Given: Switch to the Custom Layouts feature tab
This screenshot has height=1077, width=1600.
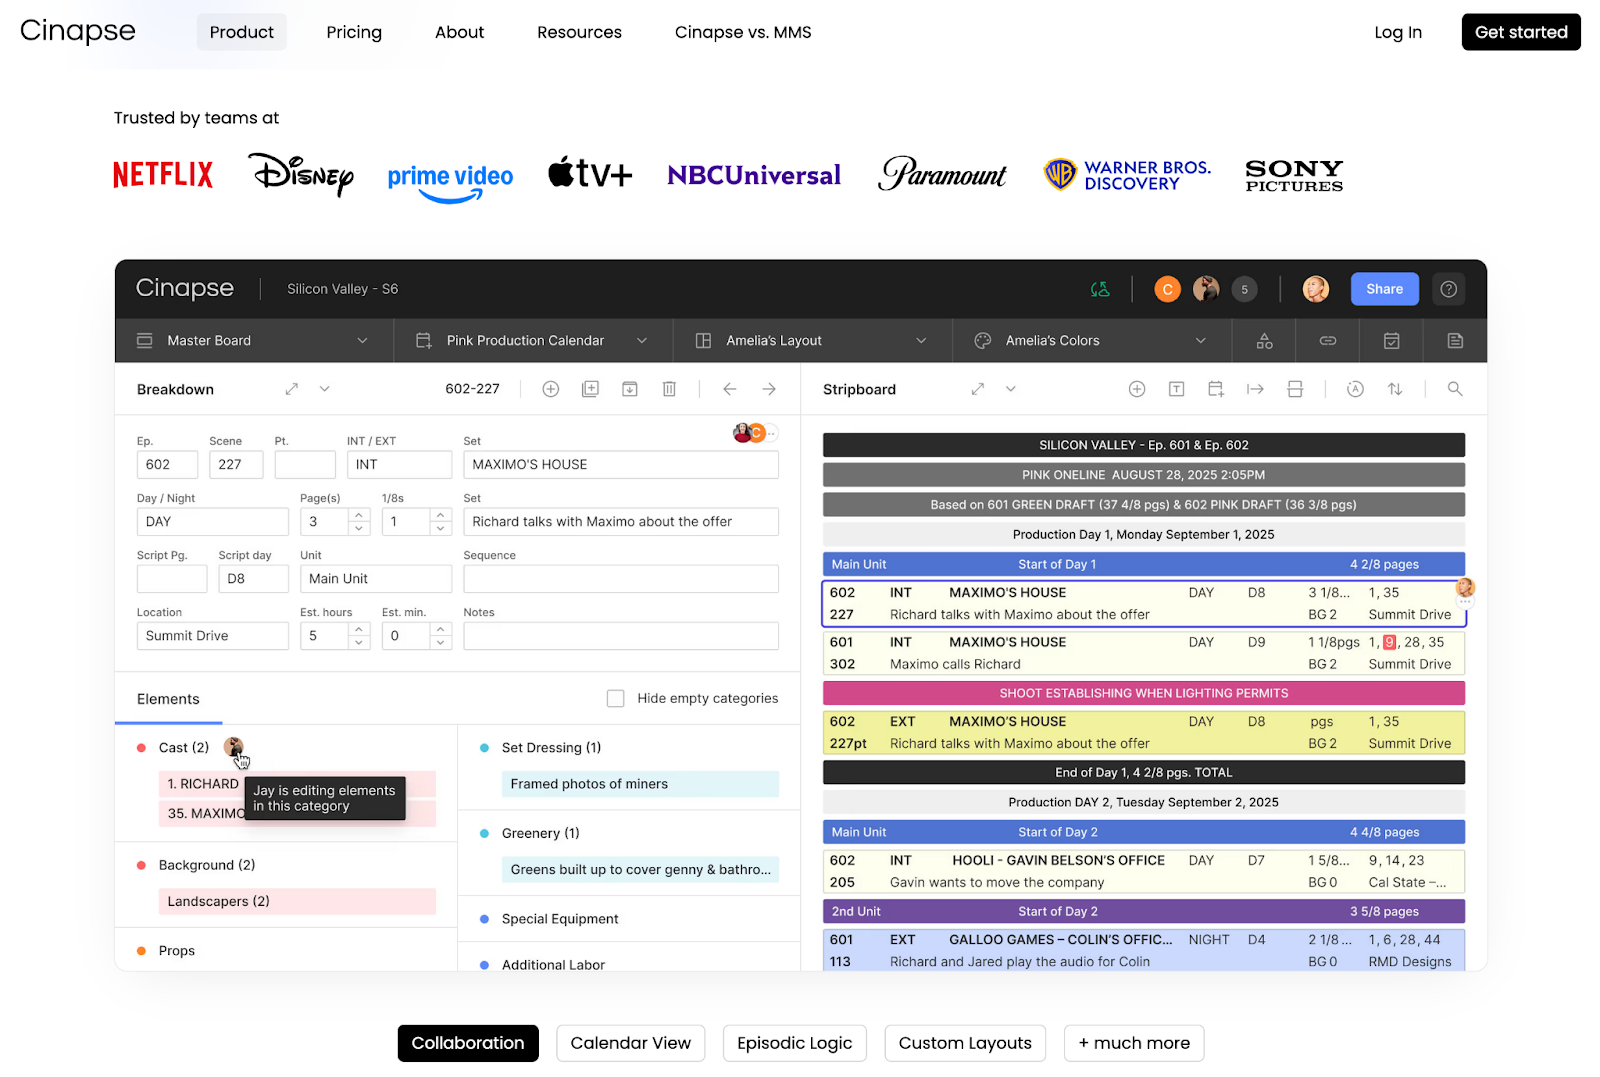Looking at the screenshot, I should 965,1043.
